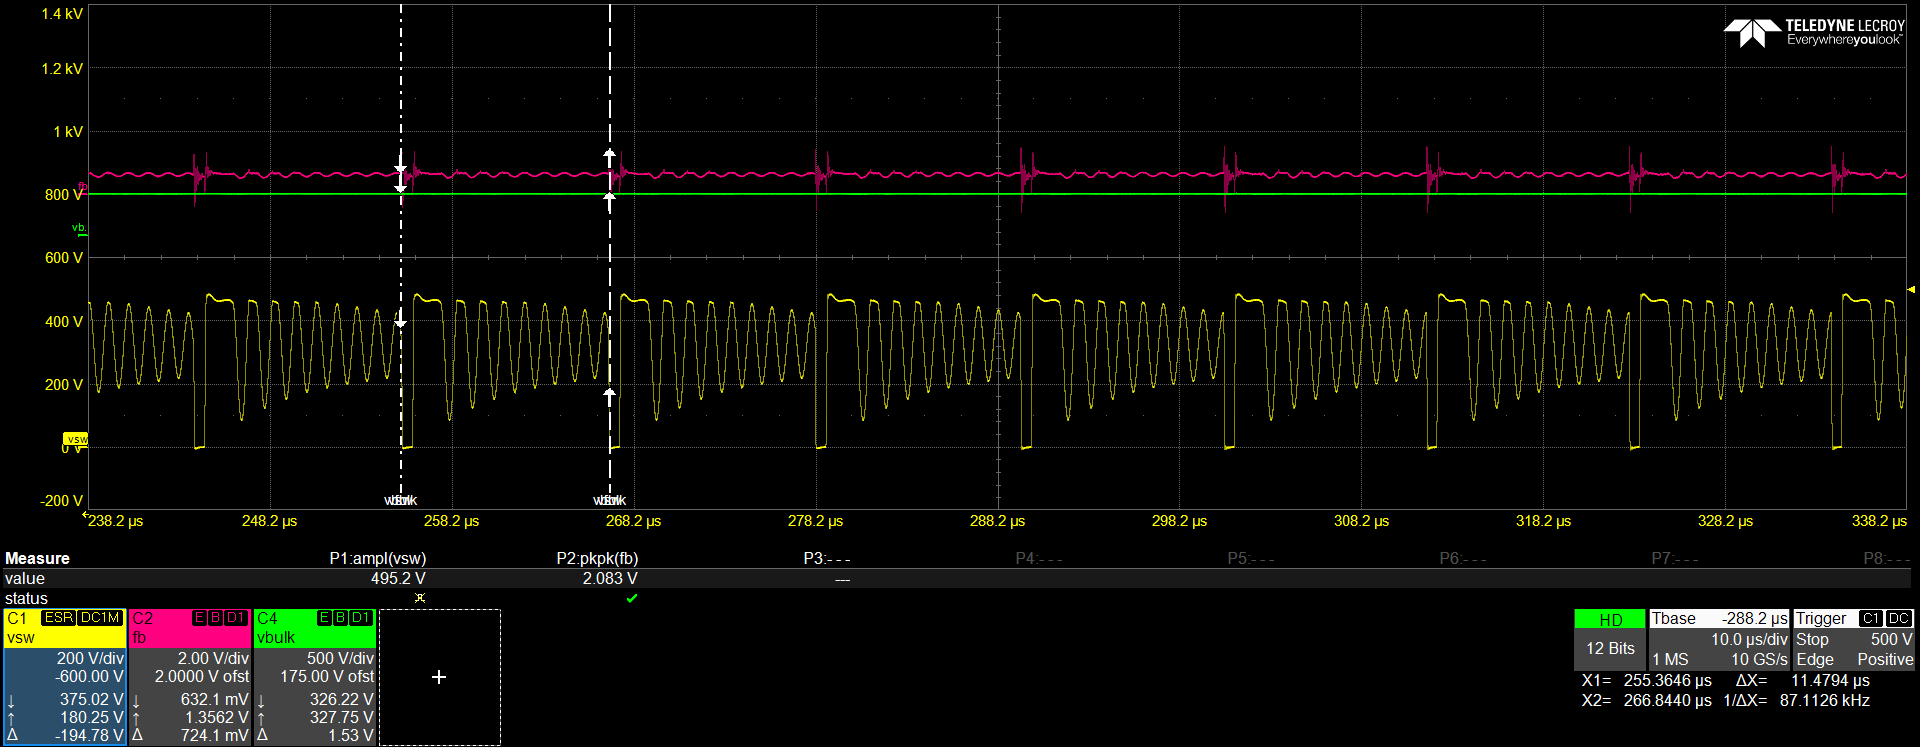Click the ESR badge on channel C1
The height and width of the screenshot is (747, 1920).
pyautogui.click(x=59, y=618)
